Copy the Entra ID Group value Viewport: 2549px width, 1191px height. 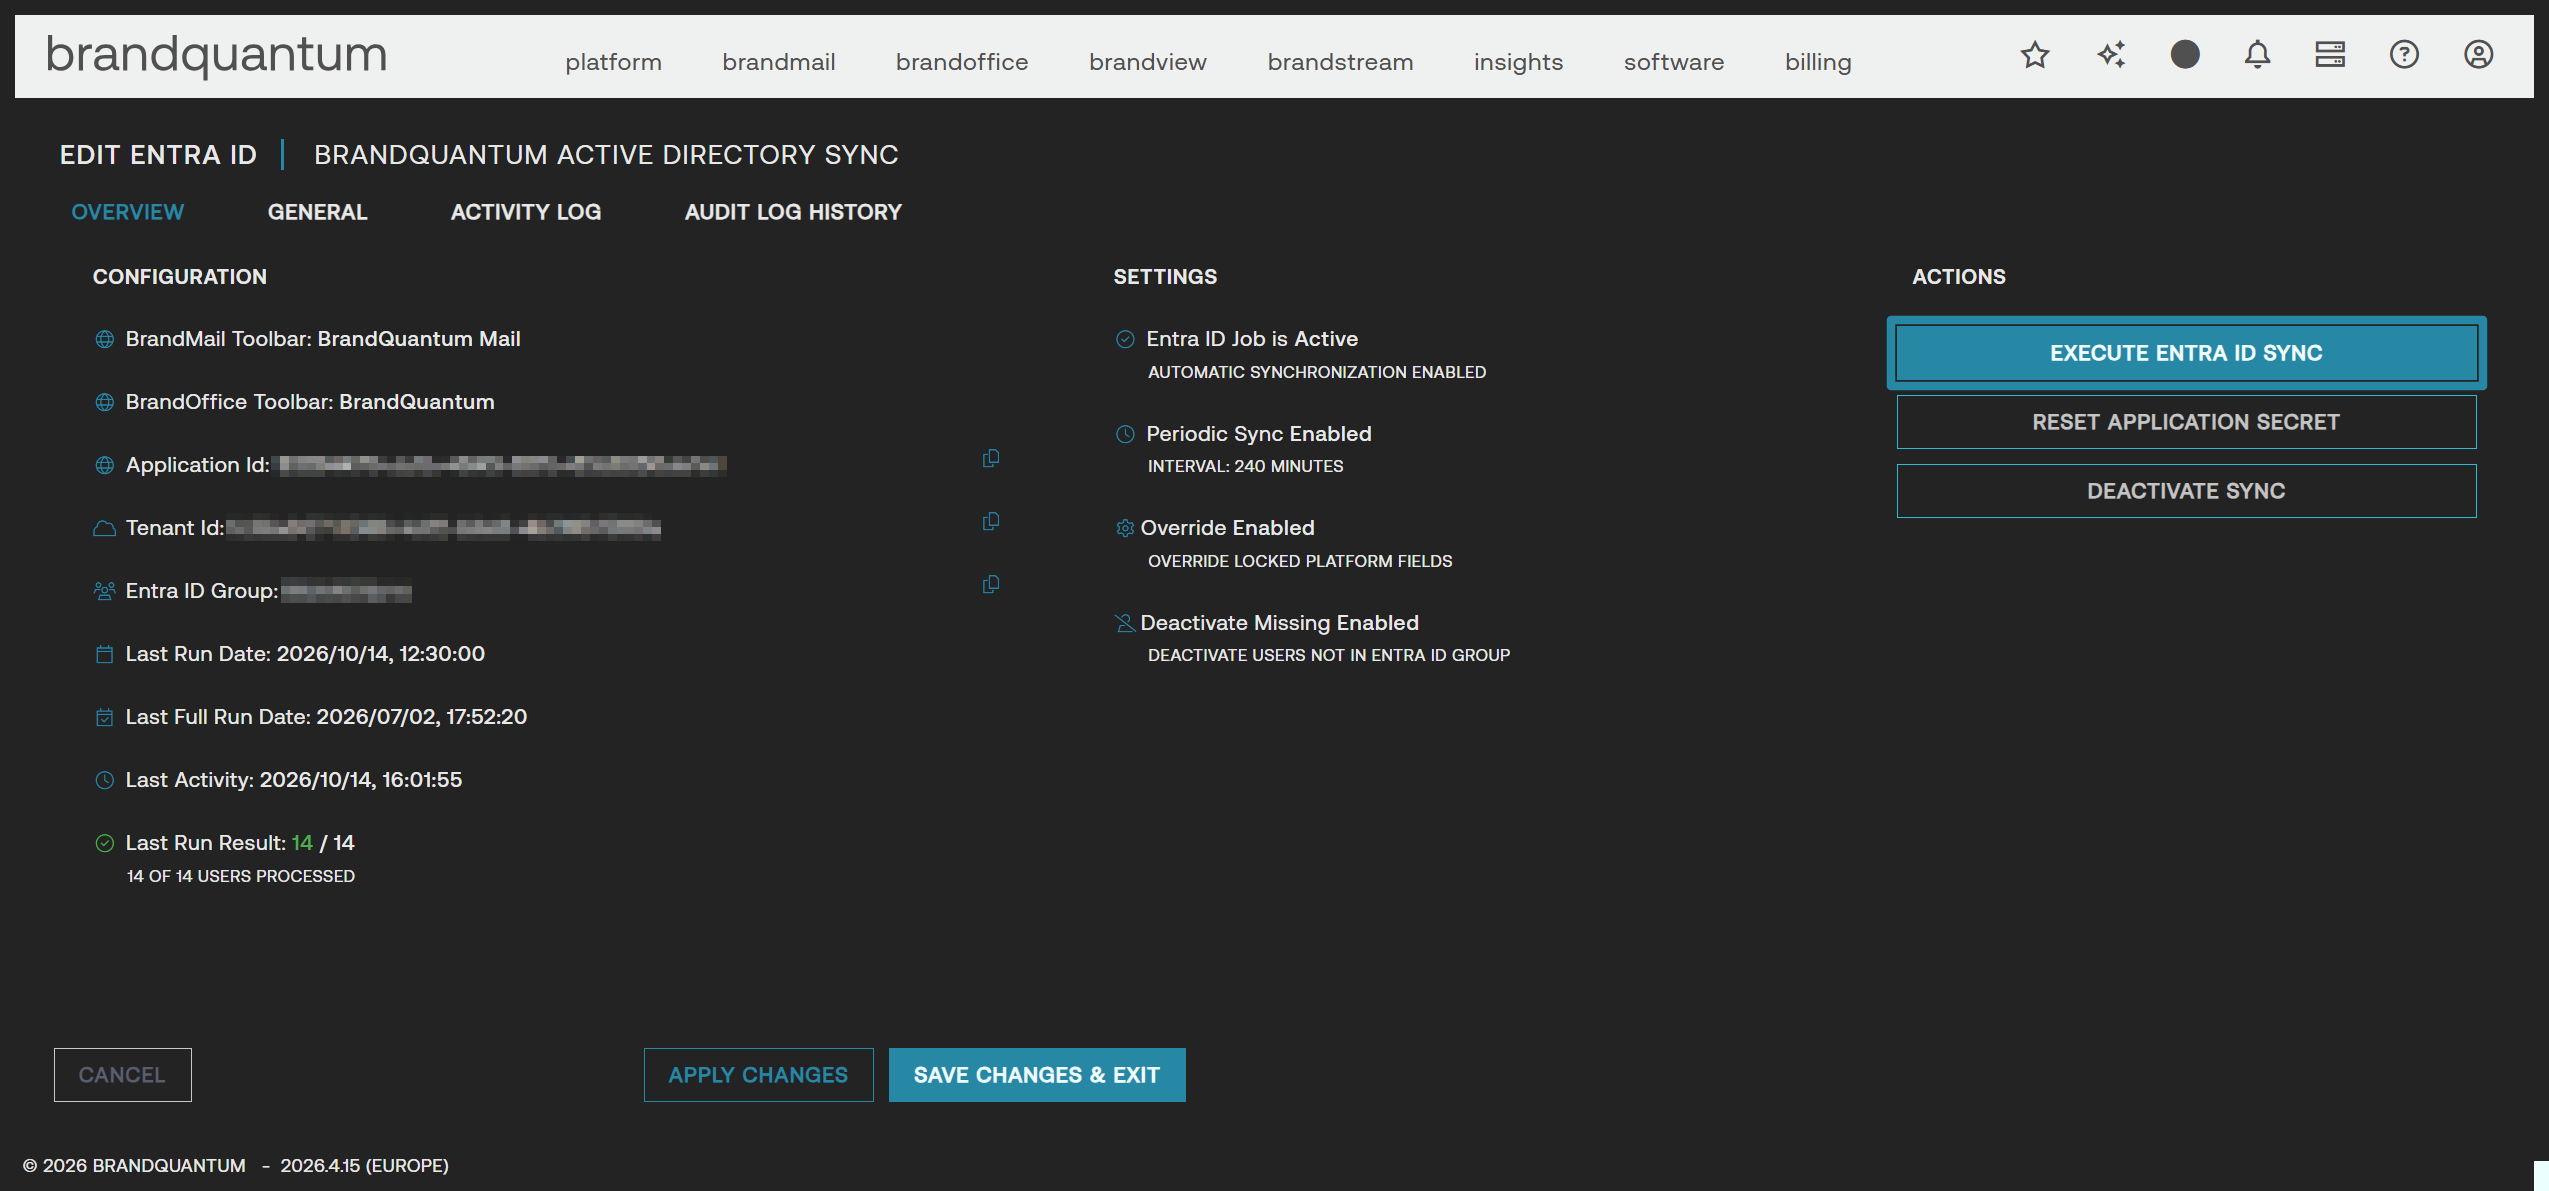click(991, 584)
